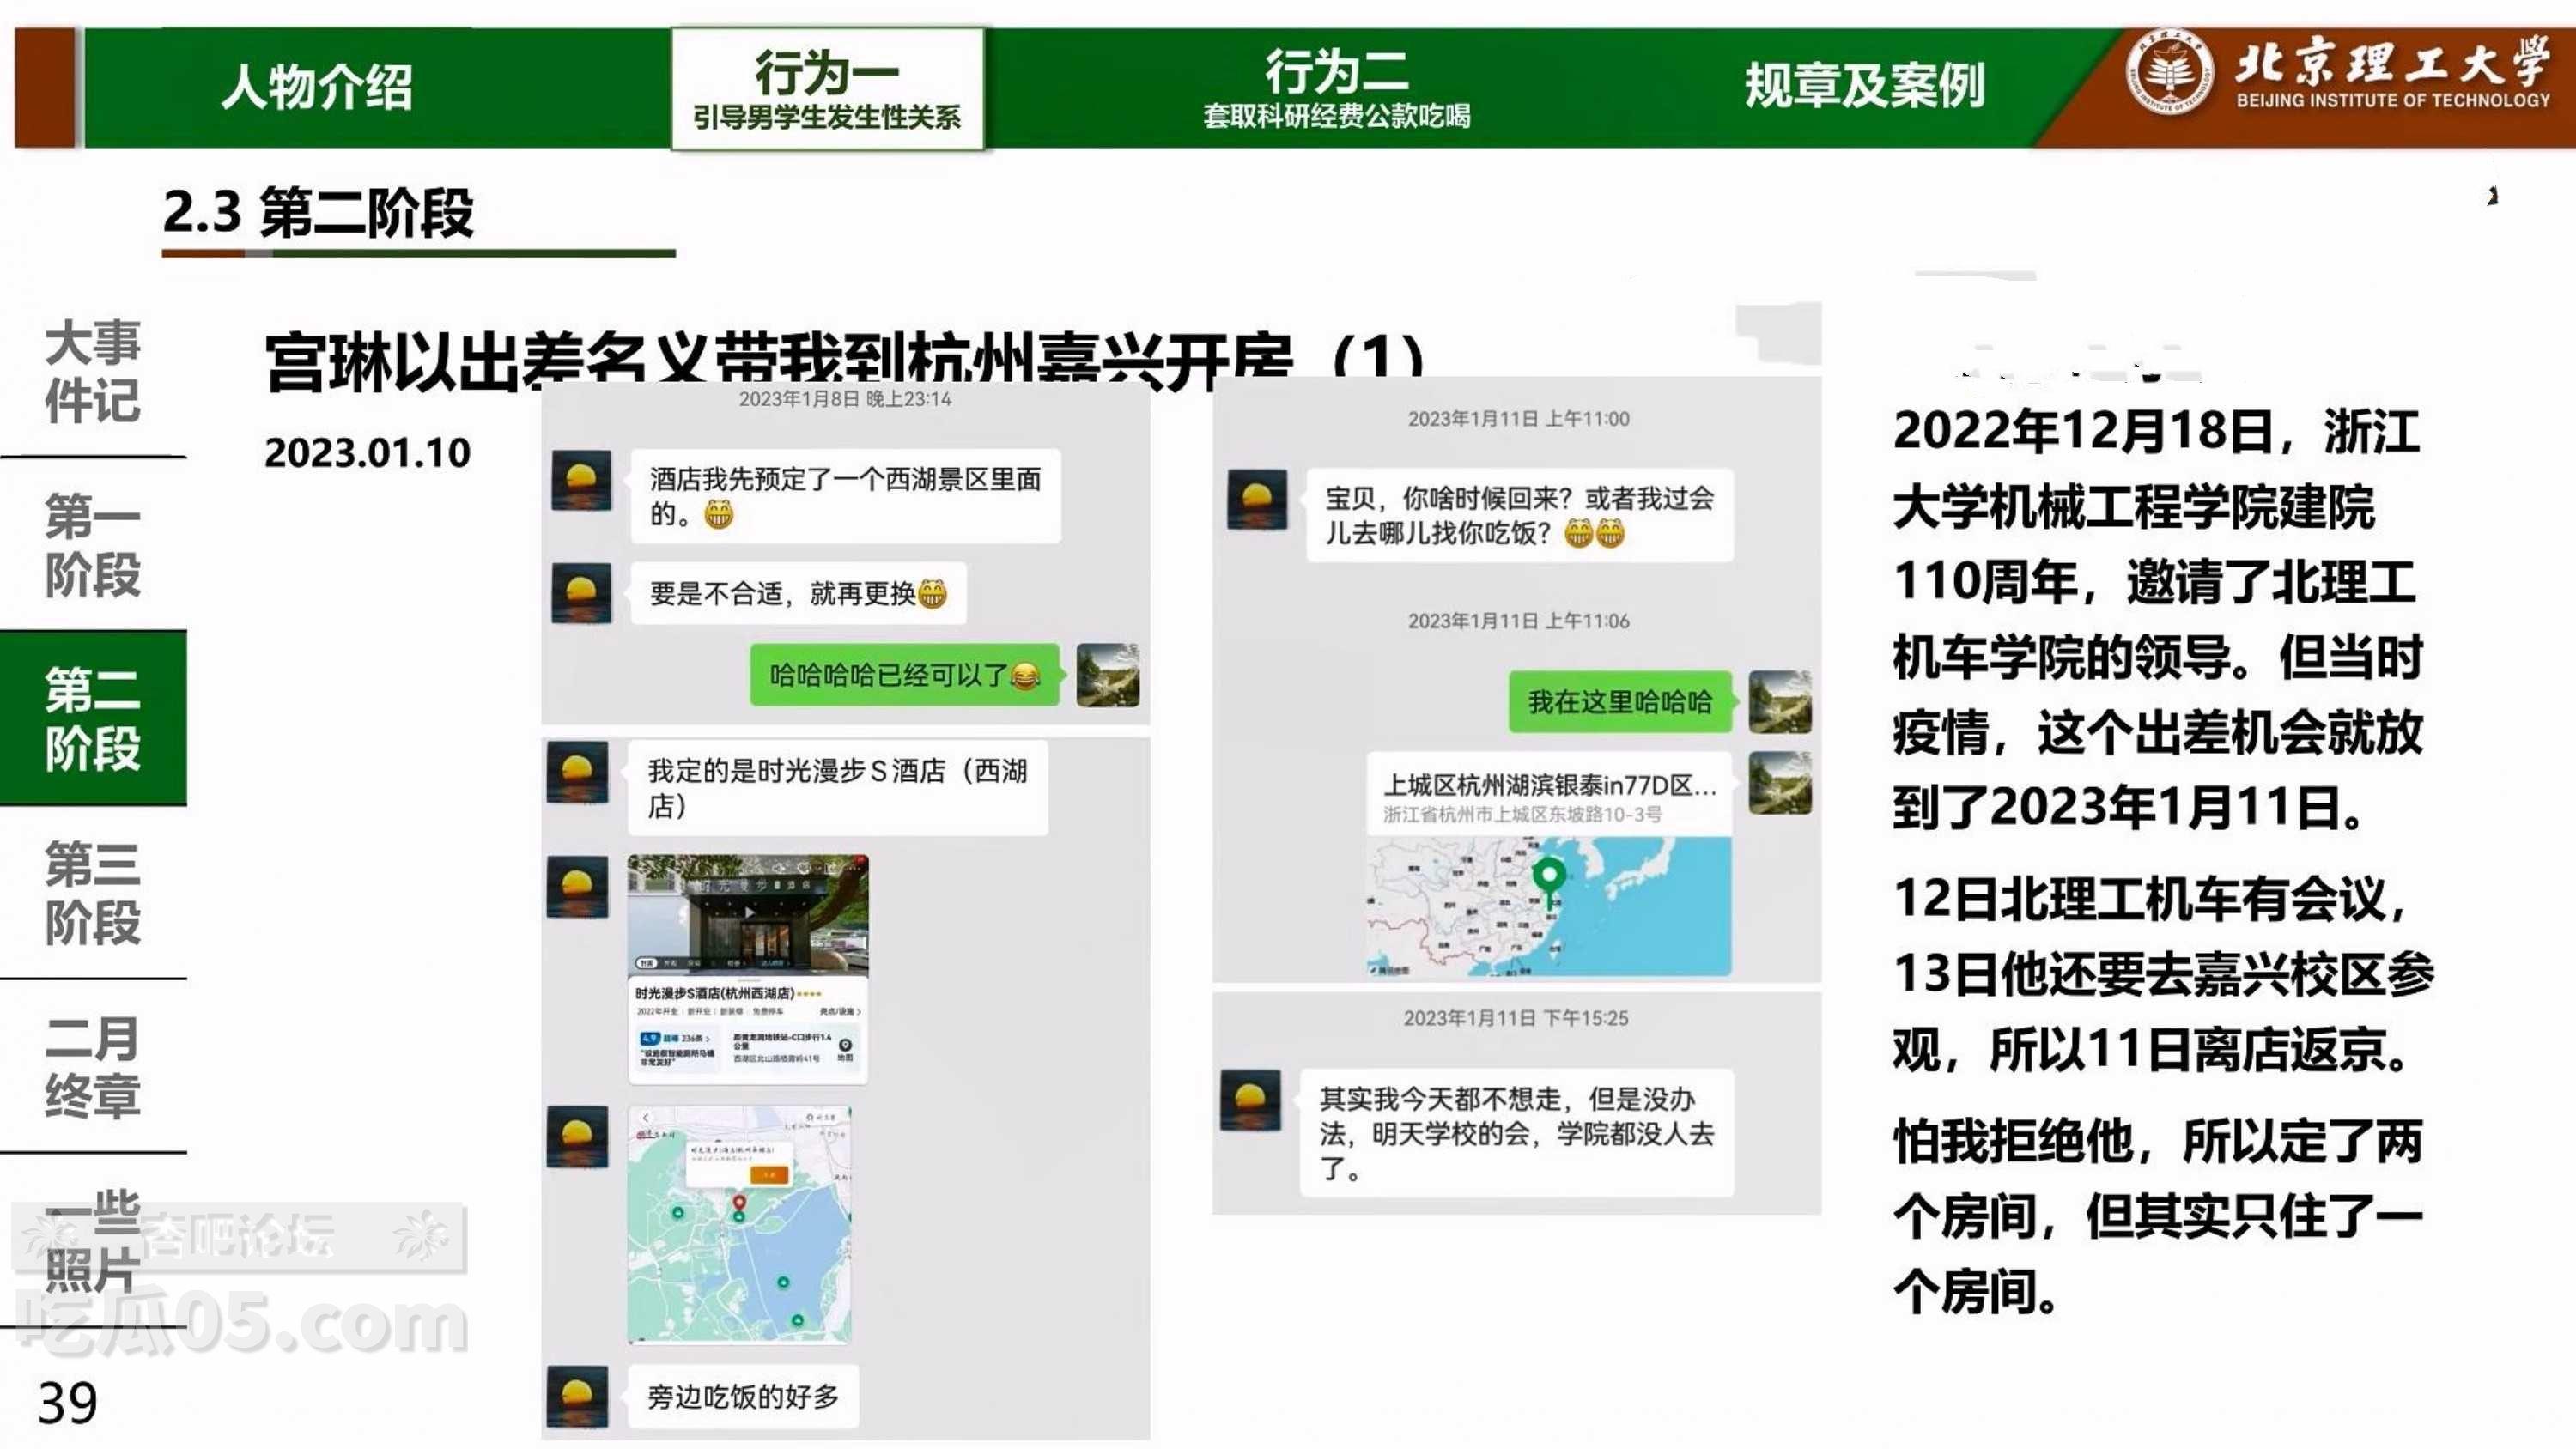This screenshot has height=1449, width=2576.
Task: Go to 大事件记 sidebar section
Action: (x=92, y=371)
